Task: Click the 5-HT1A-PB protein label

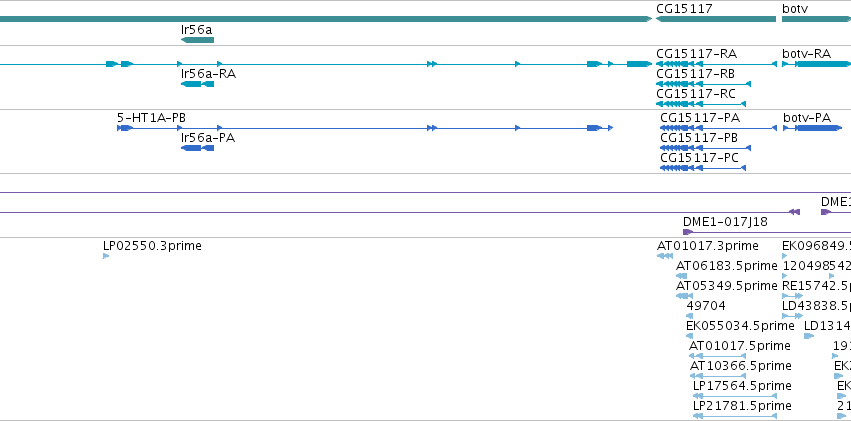Action: (x=152, y=118)
